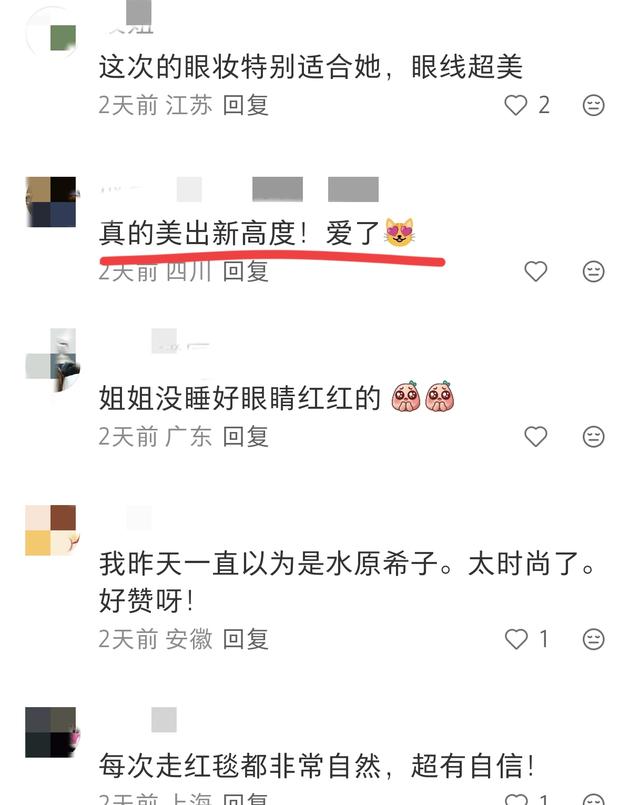Tap 回复 on the 四川 comment
640x805 pixels.
(x=245, y=272)
